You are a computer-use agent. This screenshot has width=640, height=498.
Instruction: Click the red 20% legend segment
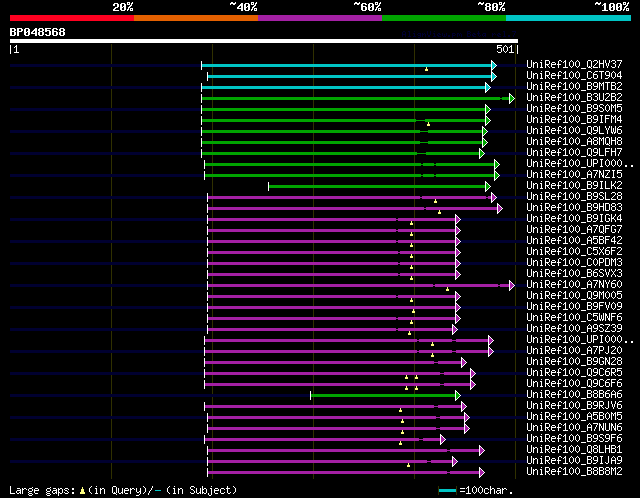click(72, 18)
